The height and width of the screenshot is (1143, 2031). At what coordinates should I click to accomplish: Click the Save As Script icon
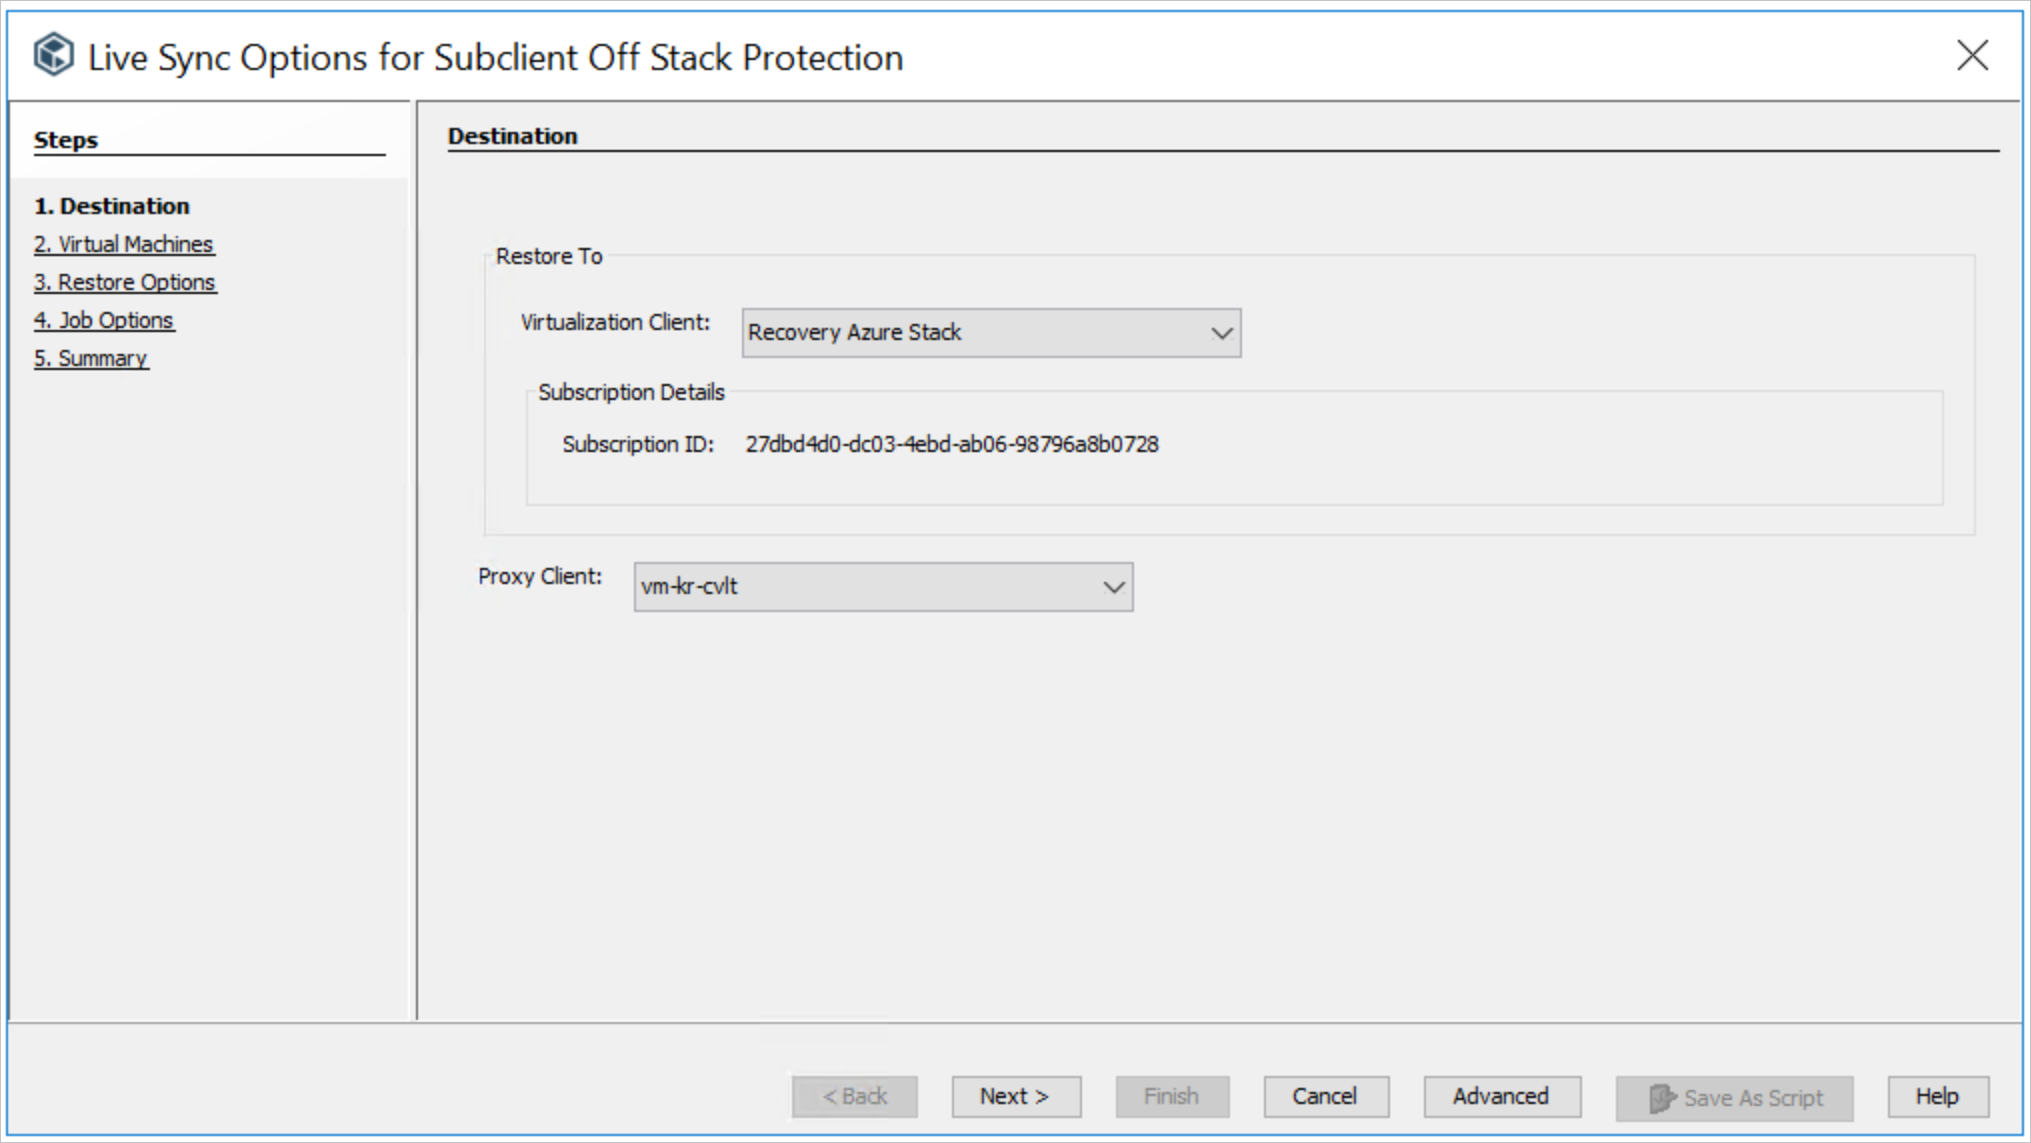coord(1661,1098)
